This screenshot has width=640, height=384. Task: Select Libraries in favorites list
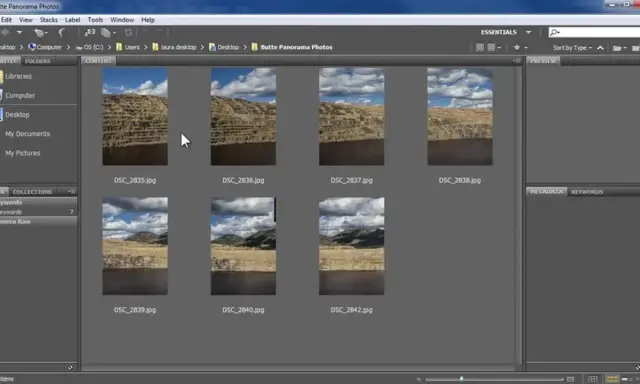coord(18,76)
